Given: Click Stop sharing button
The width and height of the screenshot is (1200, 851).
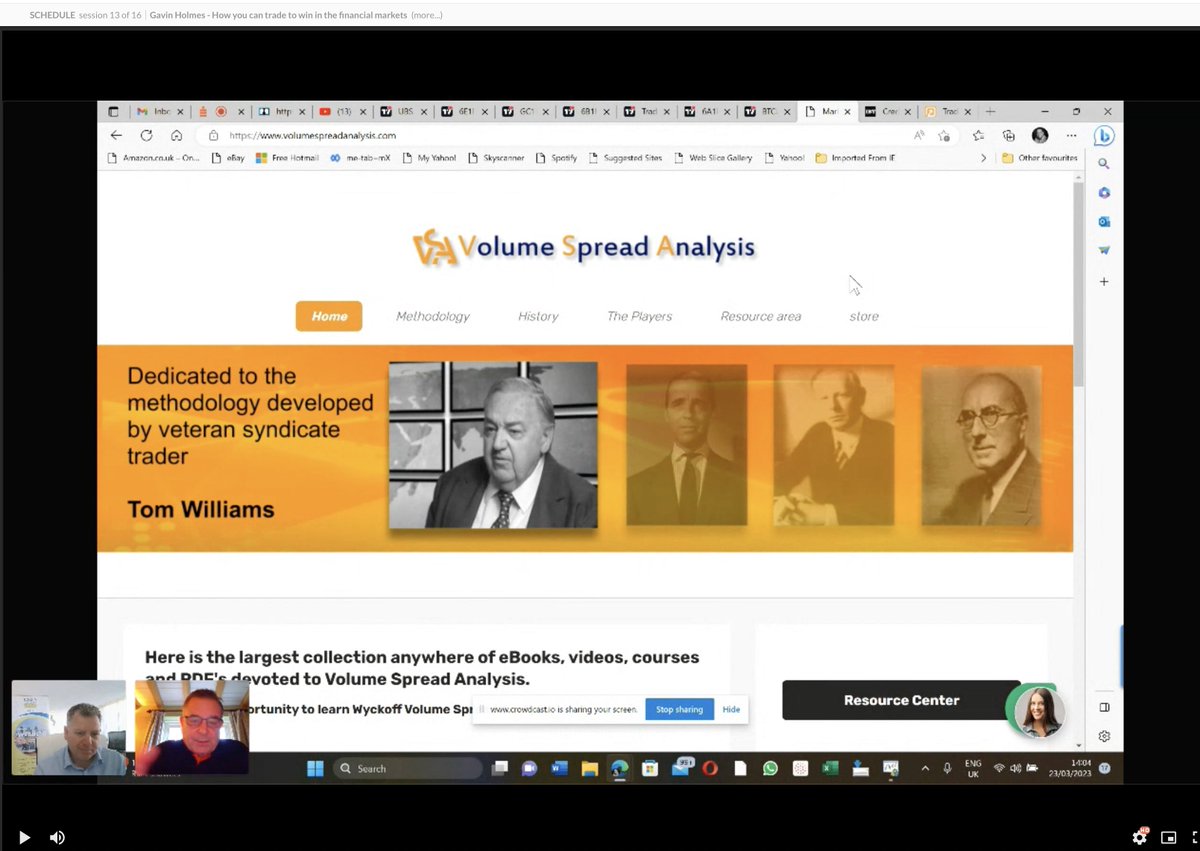Looking at the screenshot, I should (x=679, y=709).
